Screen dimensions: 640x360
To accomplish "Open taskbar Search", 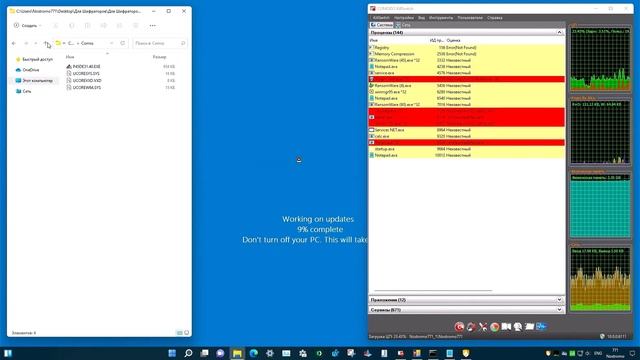I will 188,353.
